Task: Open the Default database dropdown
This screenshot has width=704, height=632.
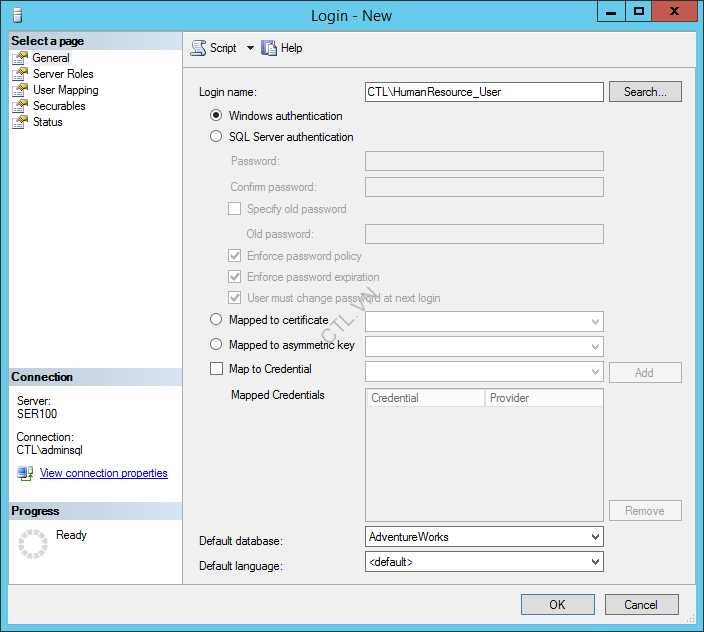Action: (x=595, y=536)
